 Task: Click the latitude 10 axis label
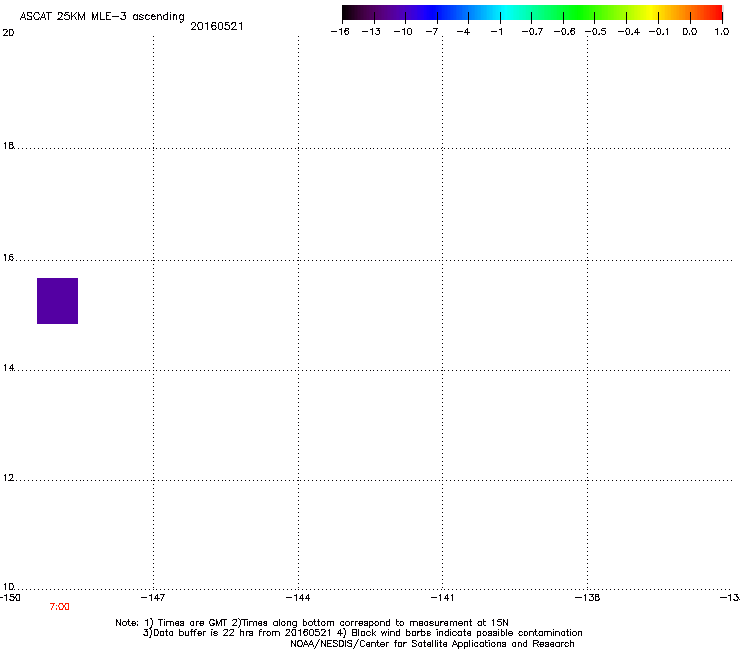point(8,586)
